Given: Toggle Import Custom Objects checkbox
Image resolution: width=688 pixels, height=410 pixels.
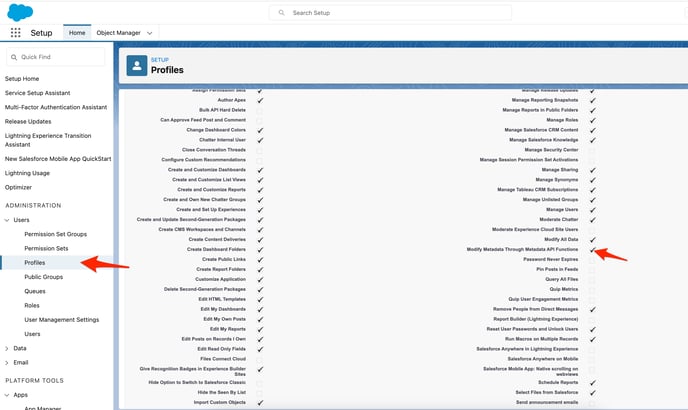Looking at the screenshot, I should click(x=260, y=403).
